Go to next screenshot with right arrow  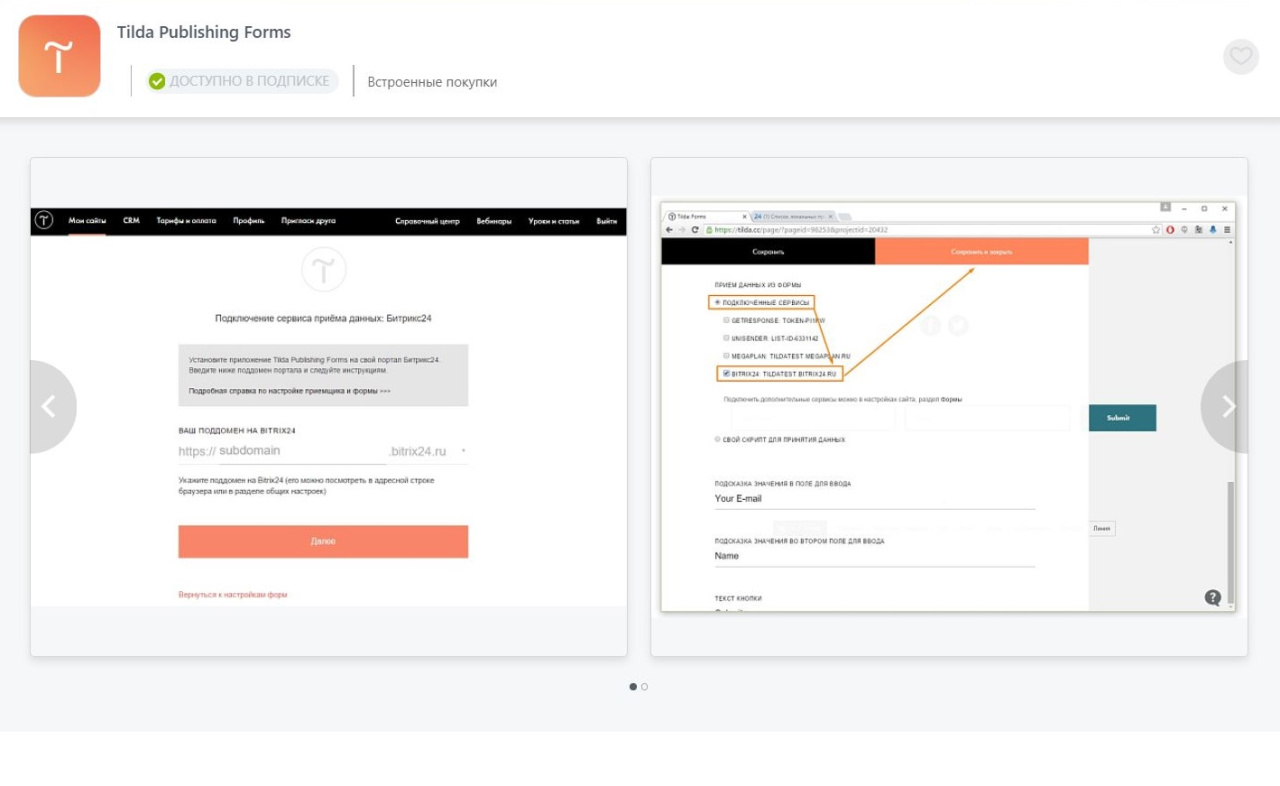click(1226, 407)
